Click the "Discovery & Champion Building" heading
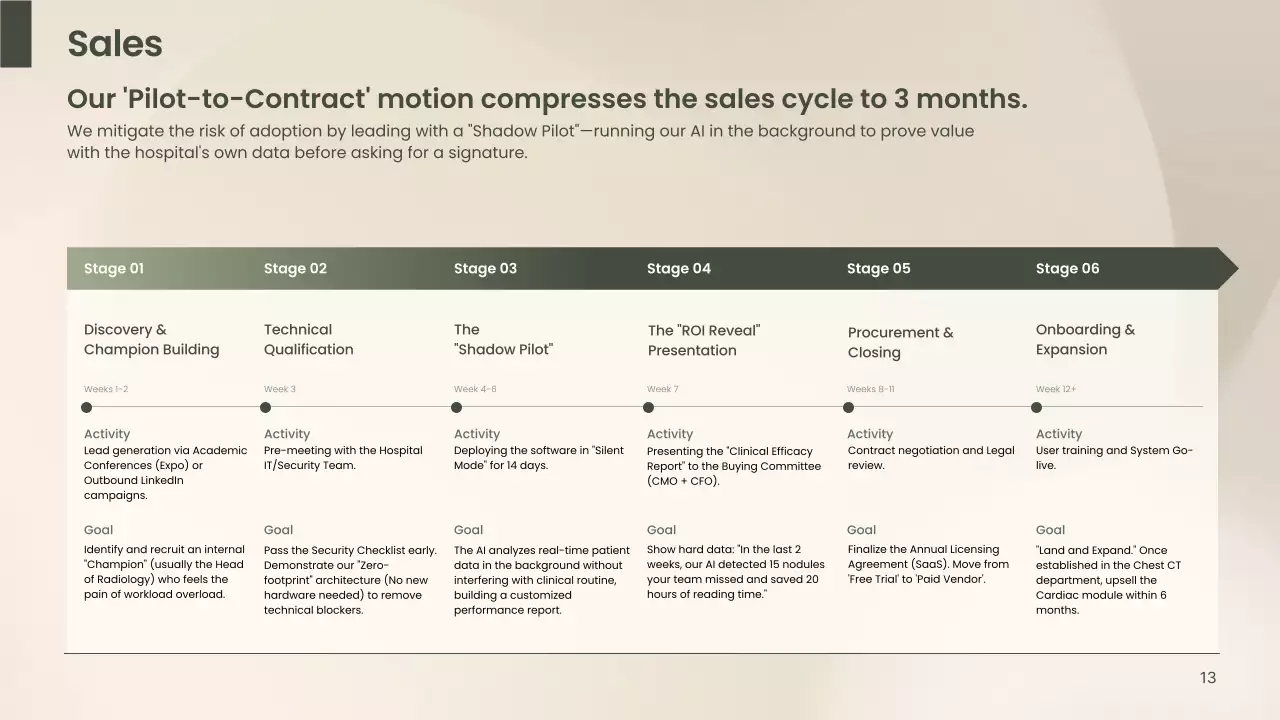The width and height of the screenshot is (1280, 720). click(151, 339)
